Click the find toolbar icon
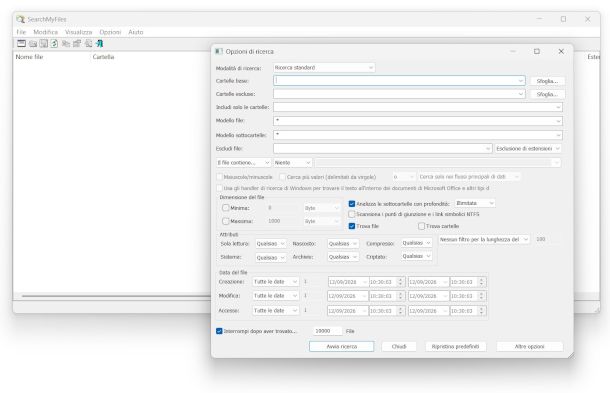The height and width of the screenshot is (393, 610). pyautogui.click(x=88, y=44)
